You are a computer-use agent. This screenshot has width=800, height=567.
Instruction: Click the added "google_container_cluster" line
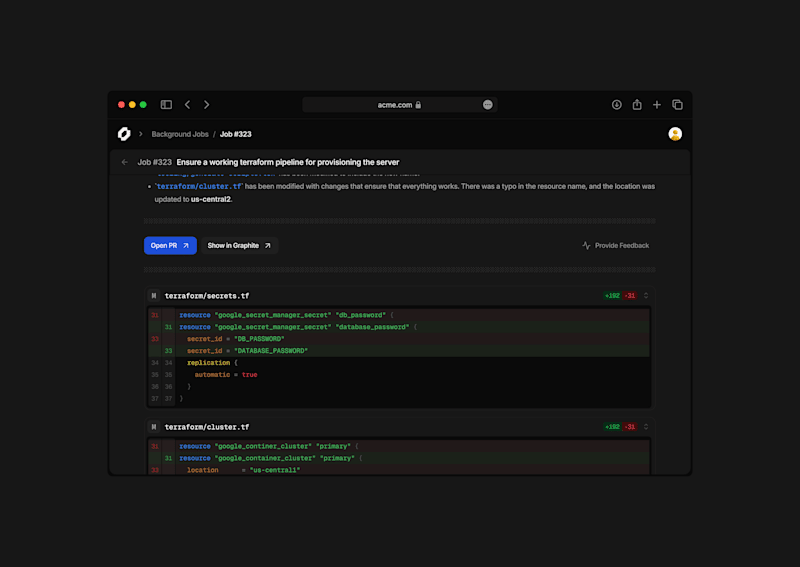tap(399, 458)
